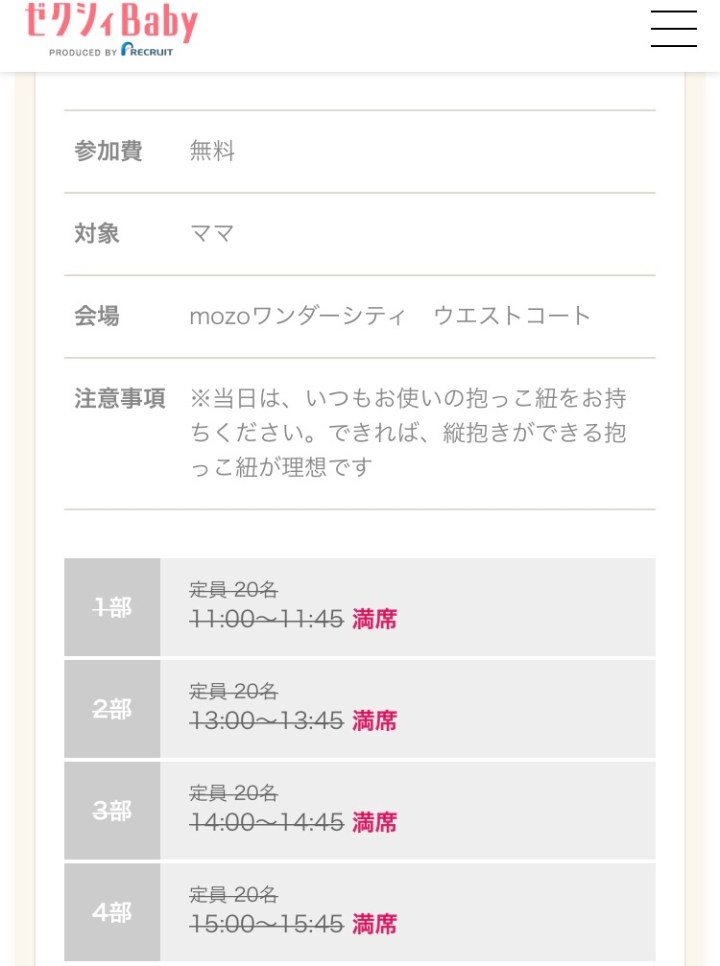Viewport: 720px width, 966px height.
Task: Click the ゼクシィBaby logo
Action: [111, 23]
